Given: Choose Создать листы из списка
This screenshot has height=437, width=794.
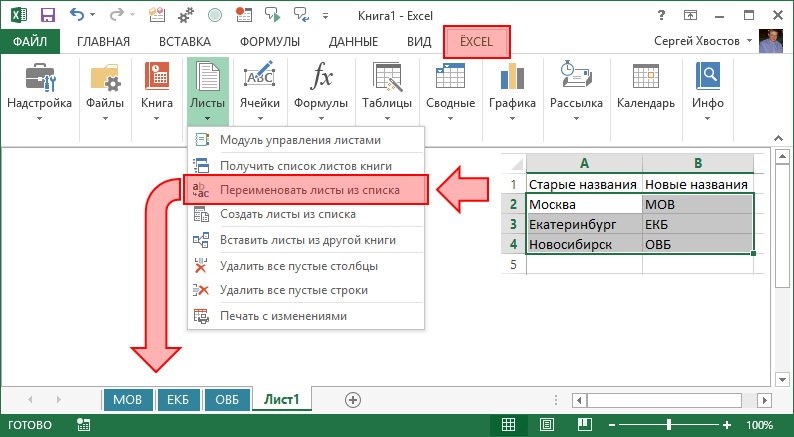Looking at the screenshot, I should [306, 214].
